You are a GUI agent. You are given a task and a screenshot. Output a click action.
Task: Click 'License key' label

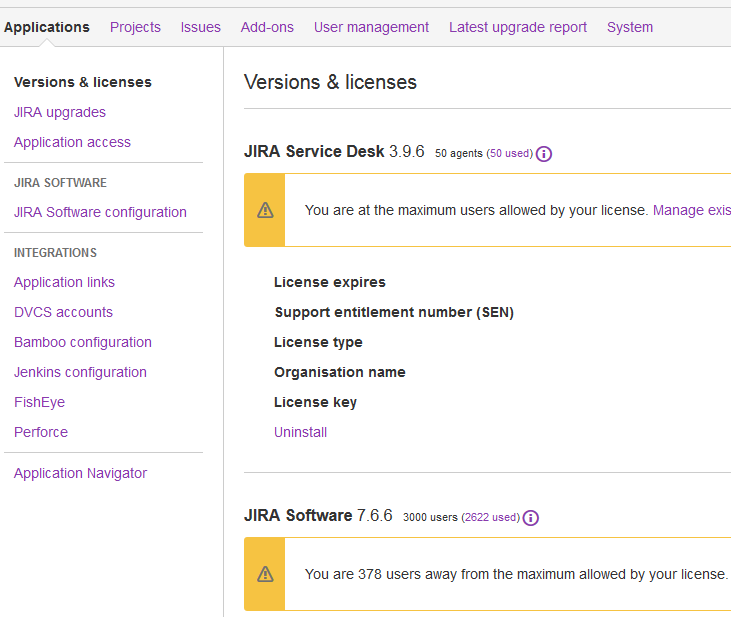316,402
